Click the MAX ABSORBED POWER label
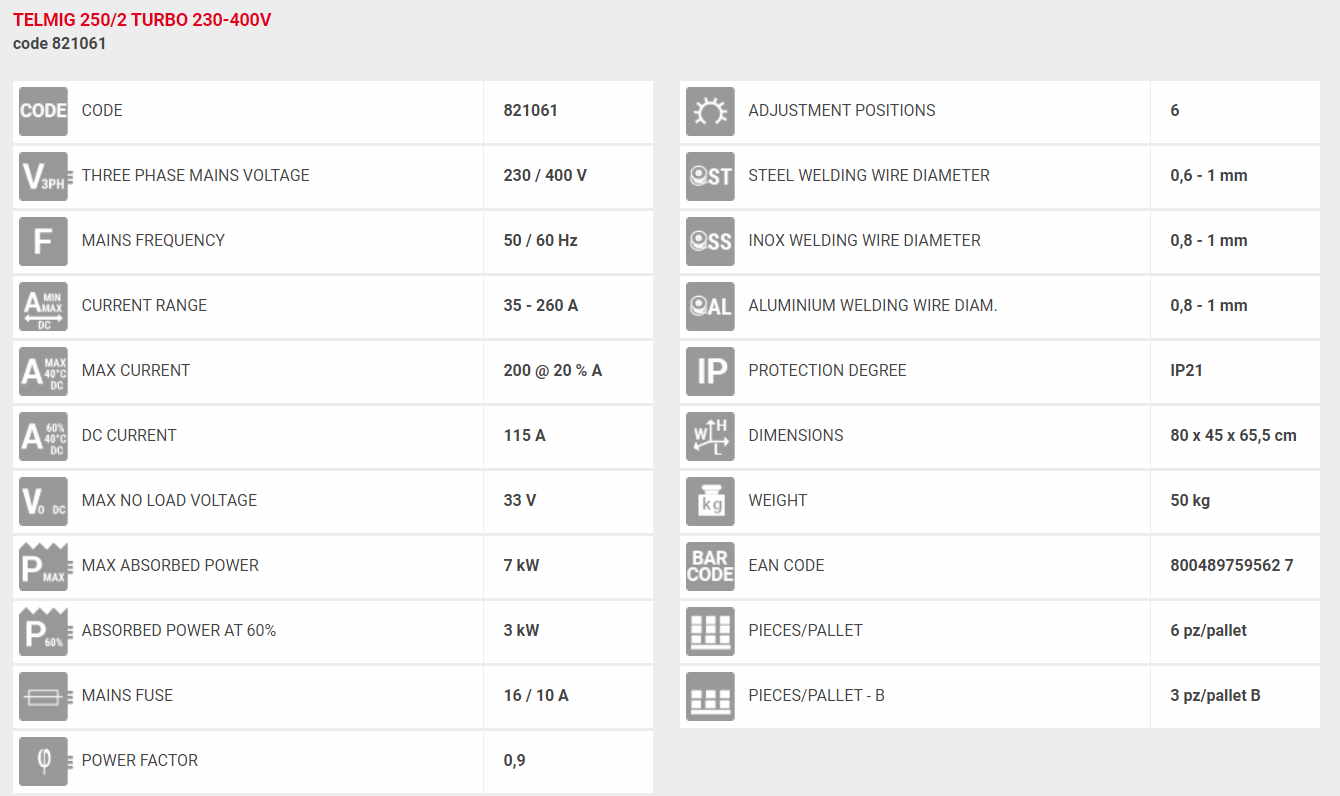1340x796 pixels. click(170, 565)
